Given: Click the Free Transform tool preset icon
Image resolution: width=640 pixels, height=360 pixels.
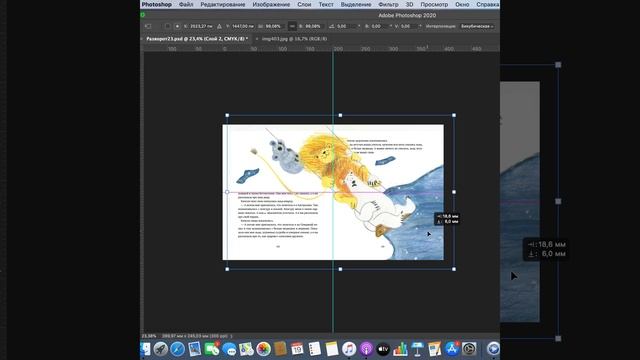Looking at the screenshot, I should click(148, 26).
